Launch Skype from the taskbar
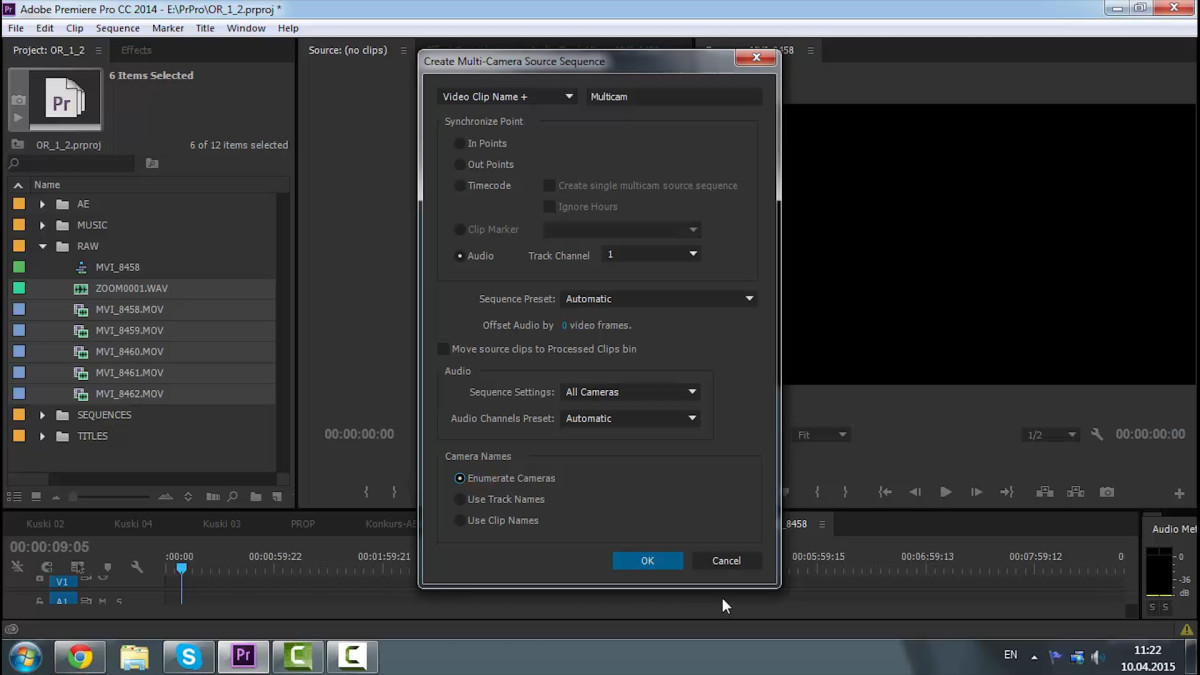Screen dimensions: 1200x675 189,656
